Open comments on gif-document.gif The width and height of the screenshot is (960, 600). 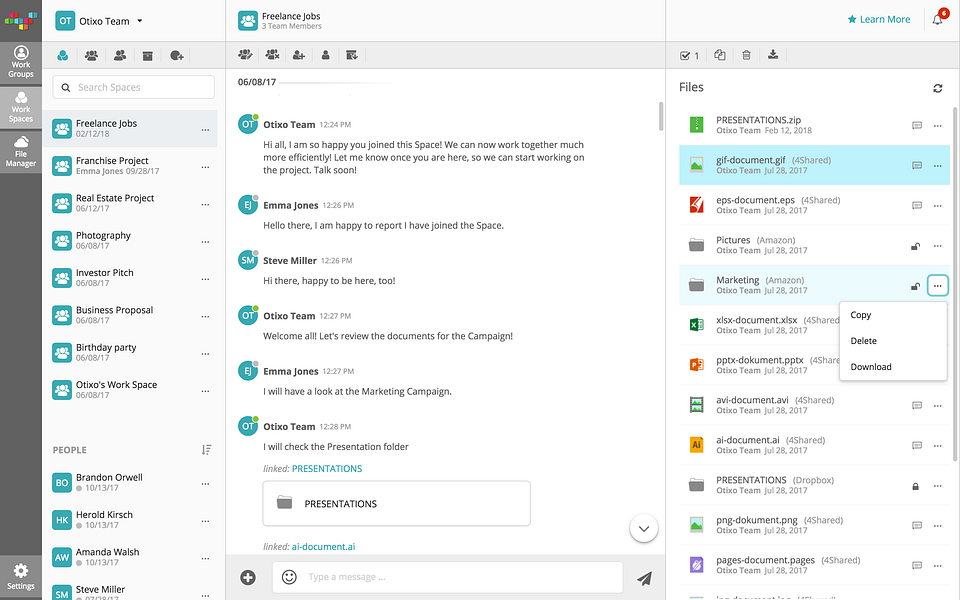tap(917, 165)
